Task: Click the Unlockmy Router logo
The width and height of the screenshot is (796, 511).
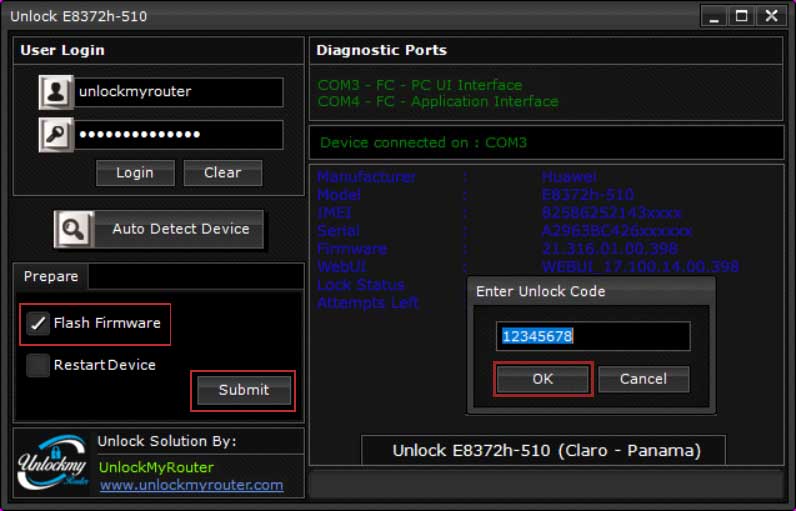Action: click(53, 461)
